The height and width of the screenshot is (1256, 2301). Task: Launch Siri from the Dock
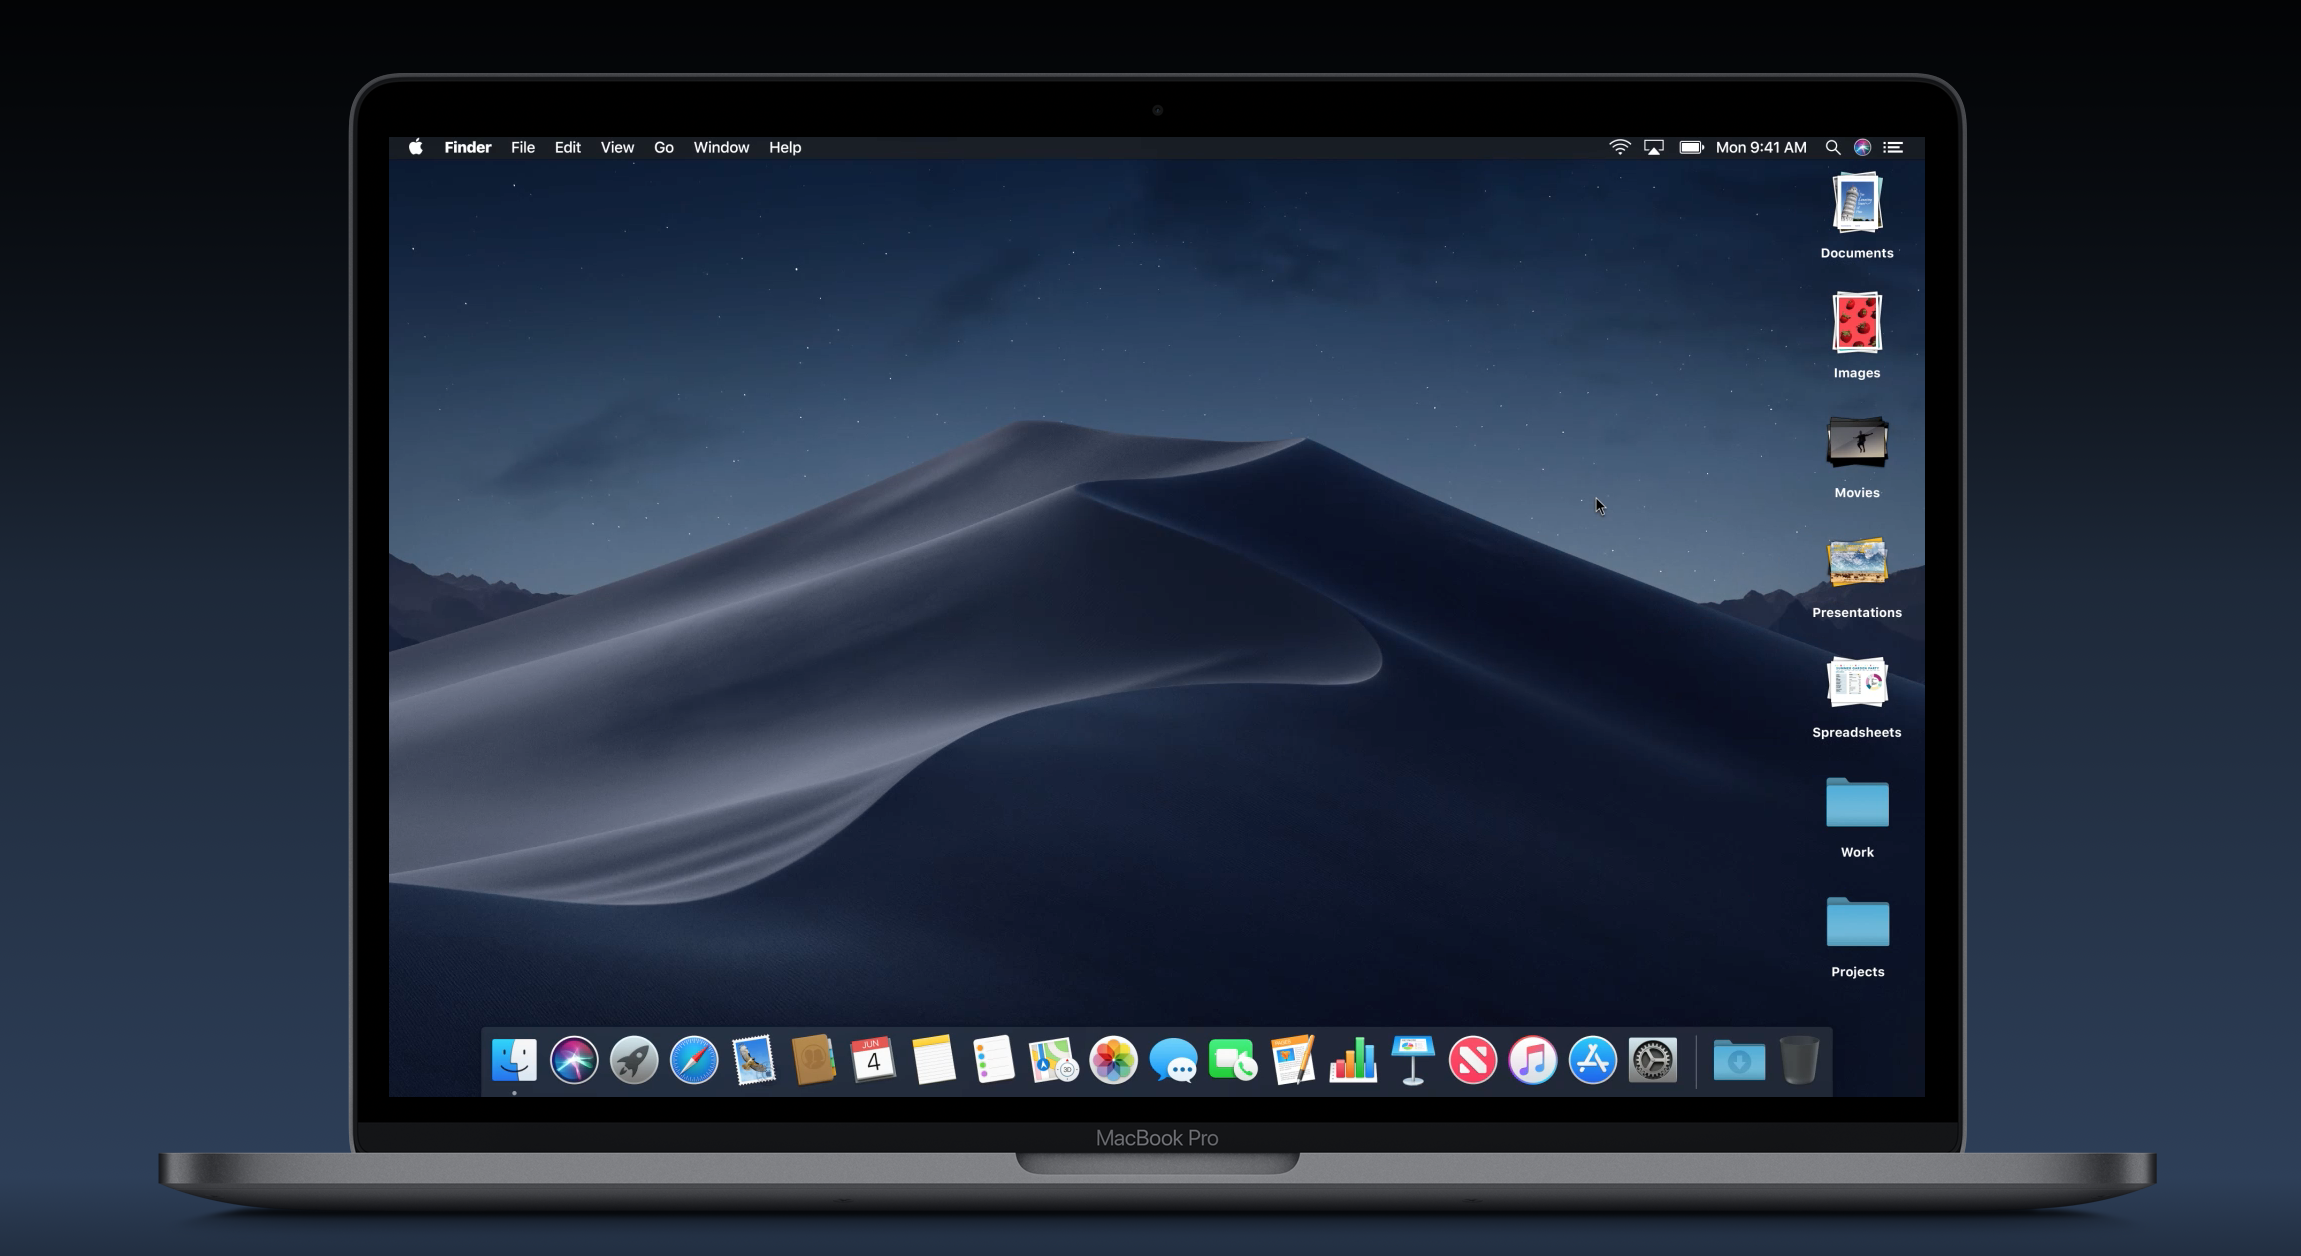[574, 1060]
